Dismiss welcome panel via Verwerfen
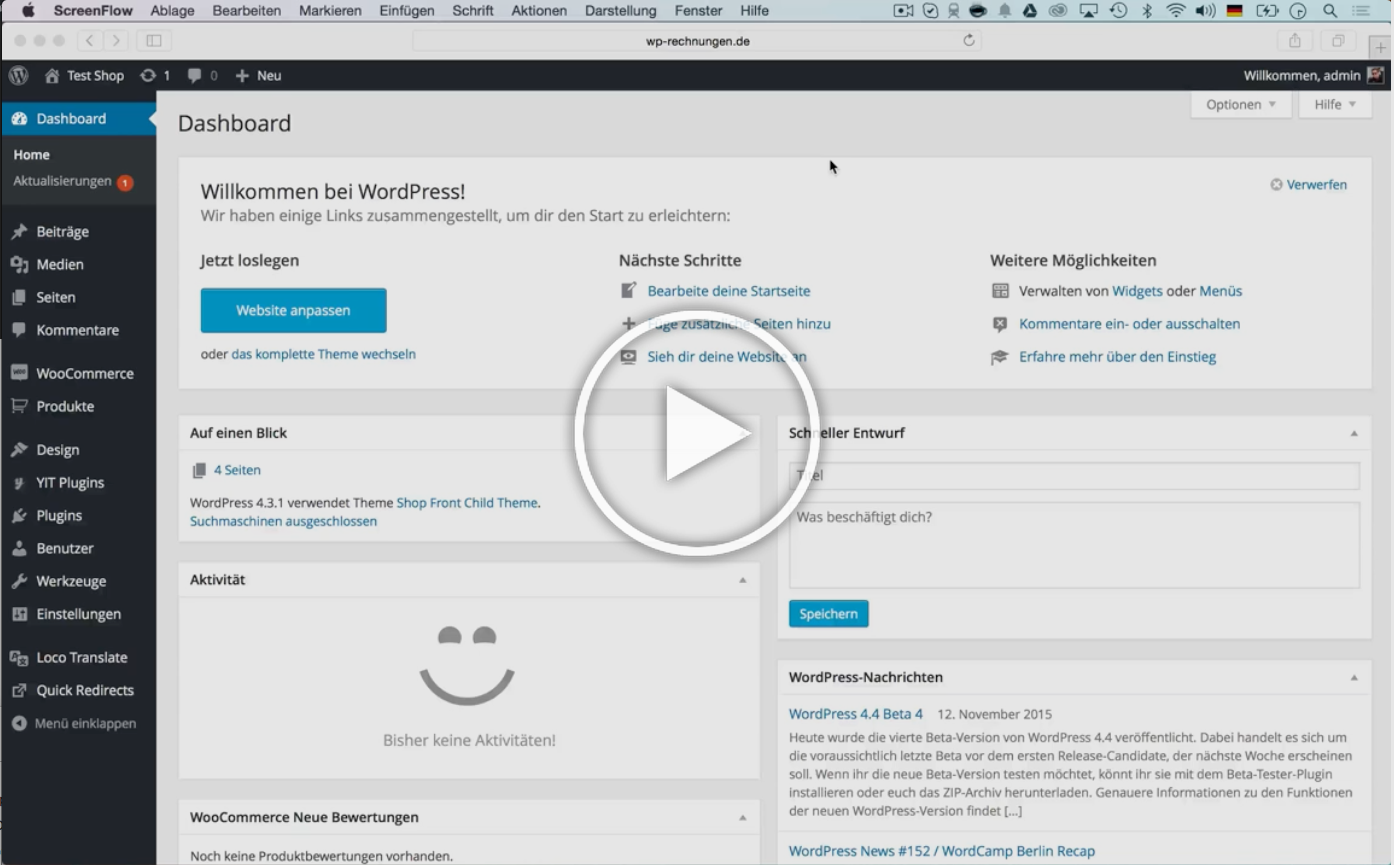Viewport: 1394px width, 865px height. 1308,184
